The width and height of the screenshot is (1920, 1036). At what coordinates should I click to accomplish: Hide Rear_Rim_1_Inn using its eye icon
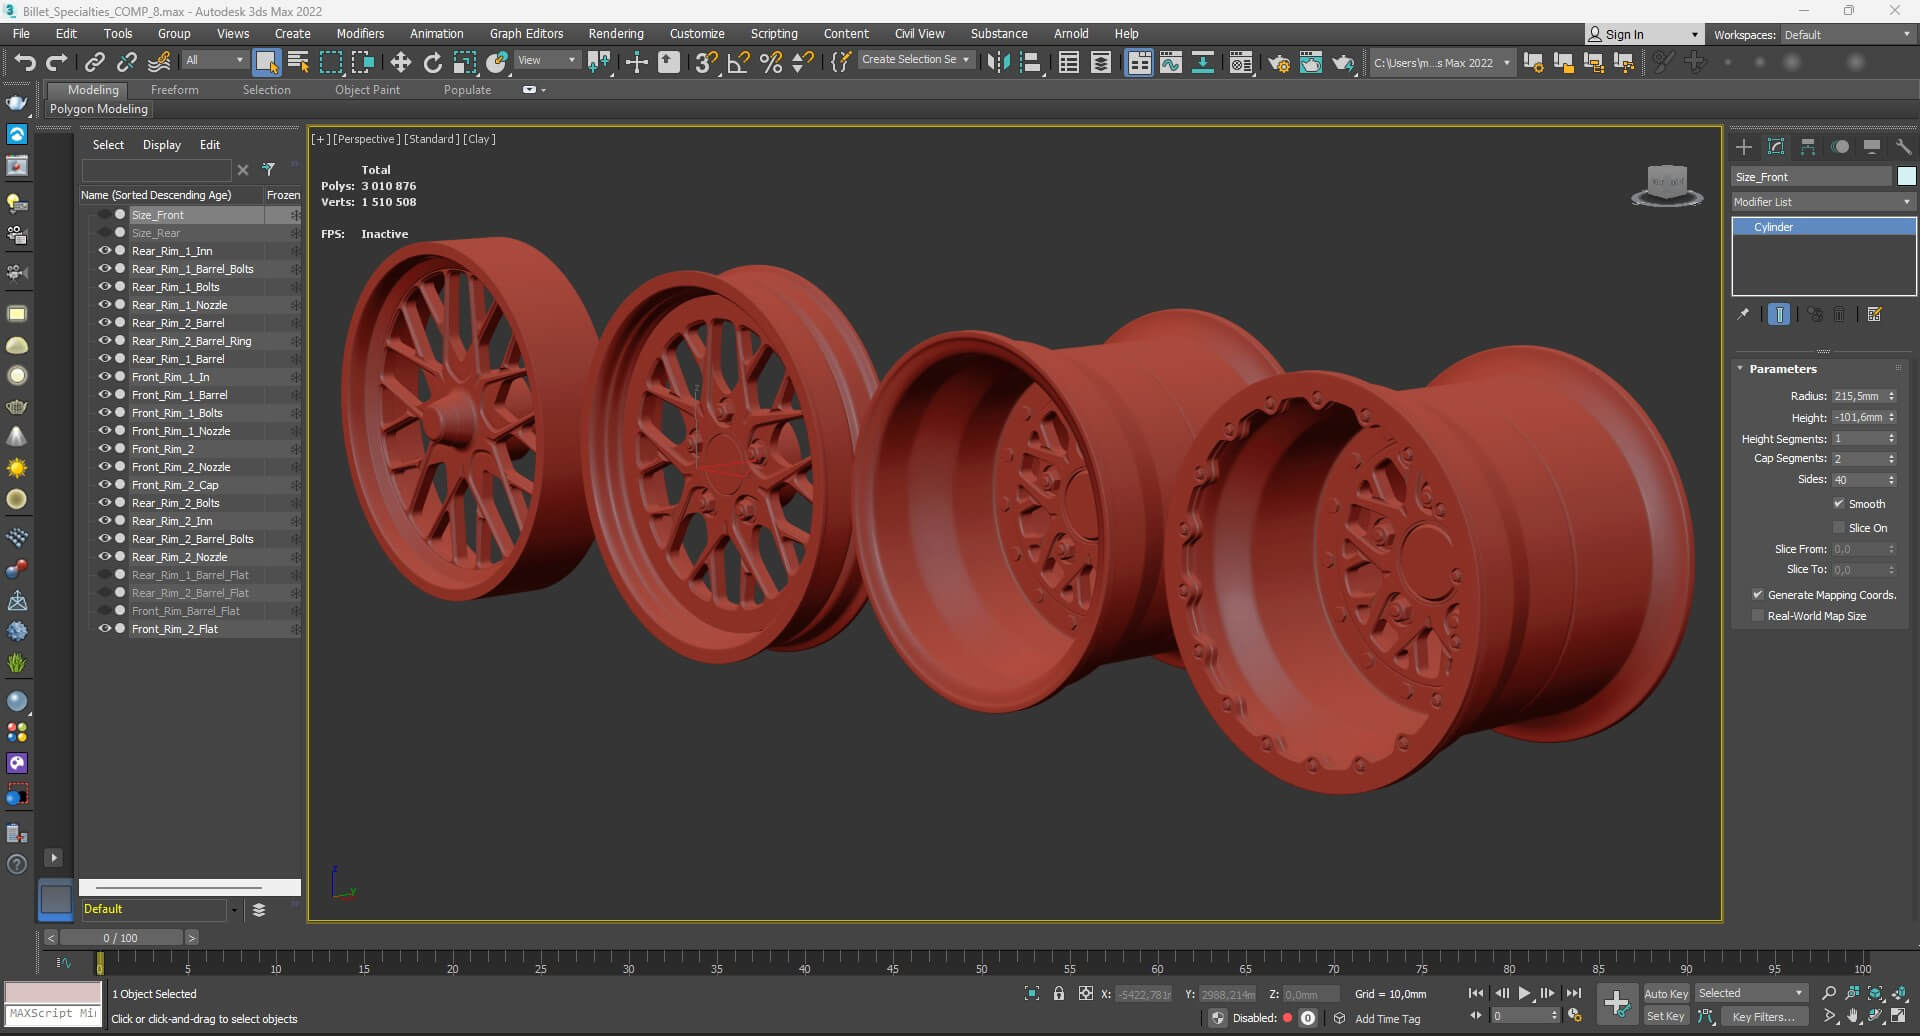tap(104, 251)
